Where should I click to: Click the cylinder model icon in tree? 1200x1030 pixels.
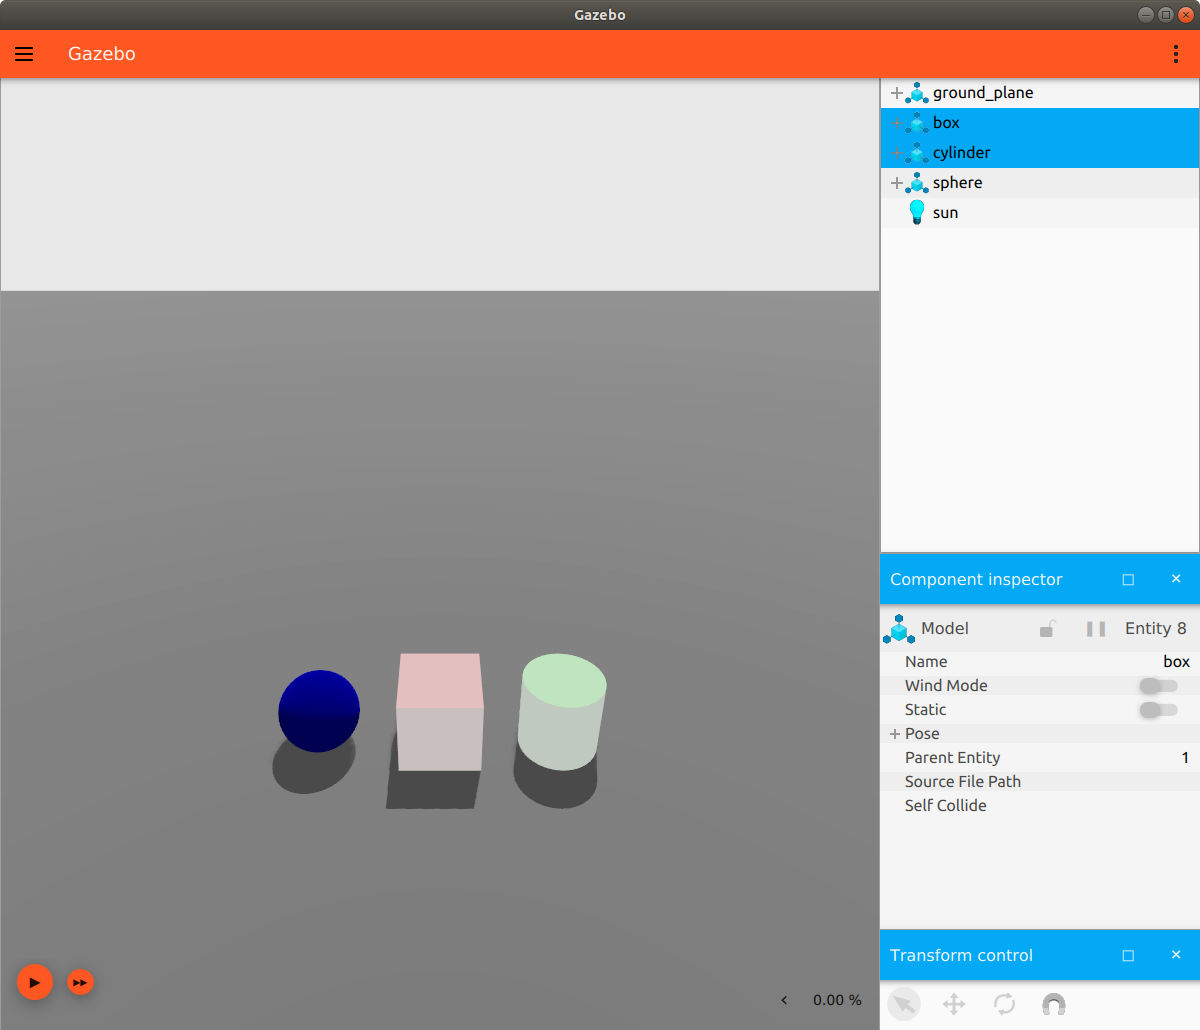917,153
